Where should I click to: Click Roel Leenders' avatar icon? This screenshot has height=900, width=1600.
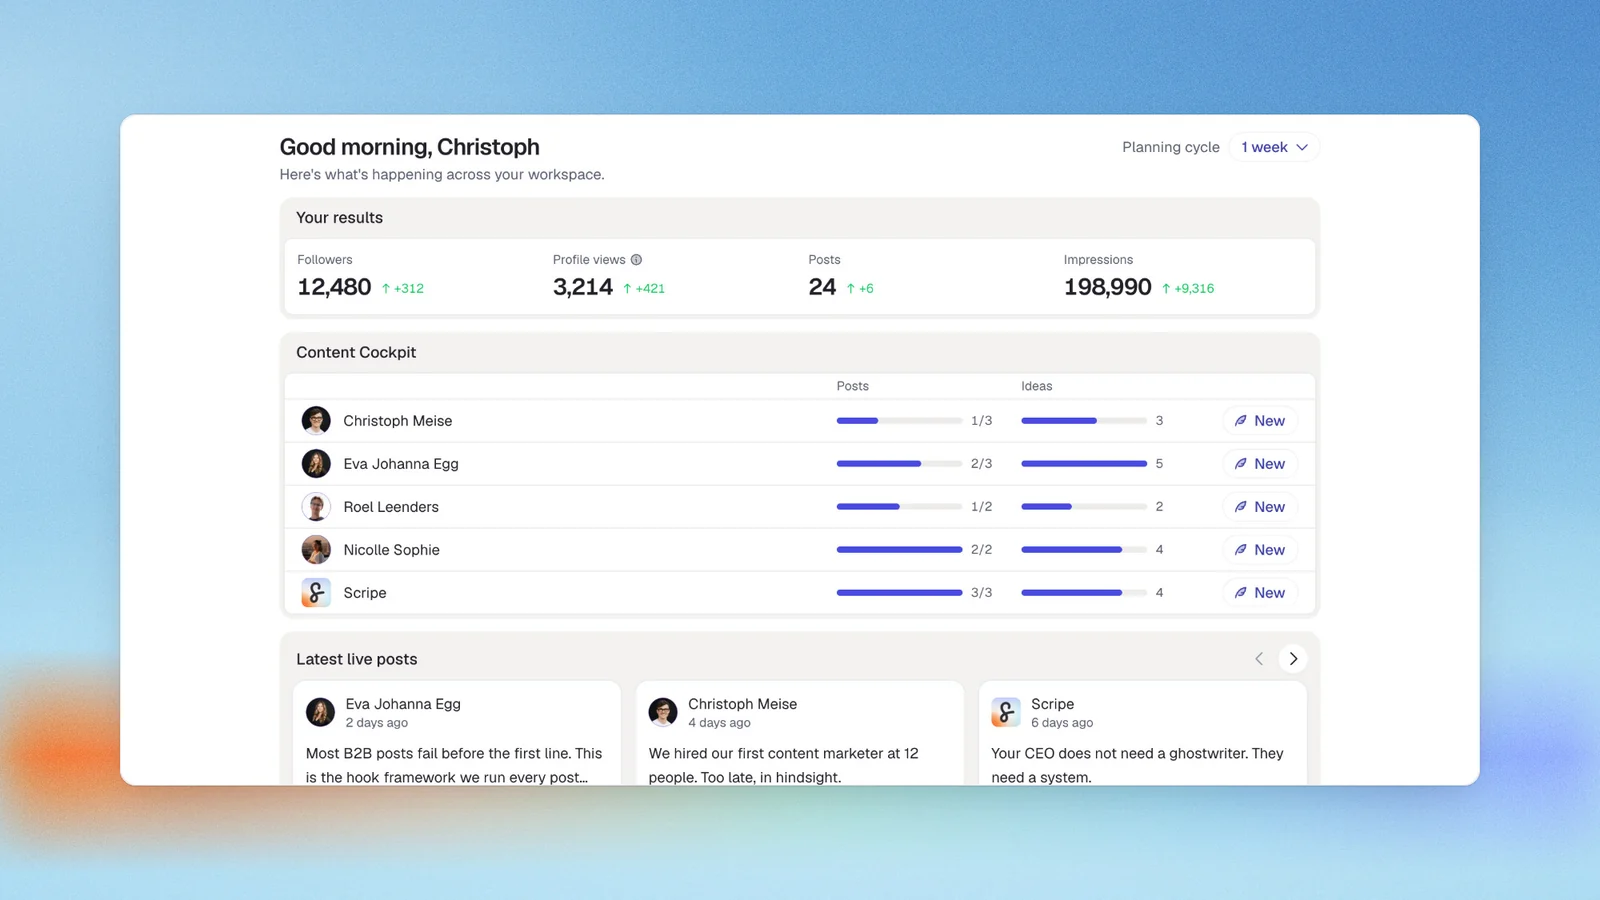(316, 507)
